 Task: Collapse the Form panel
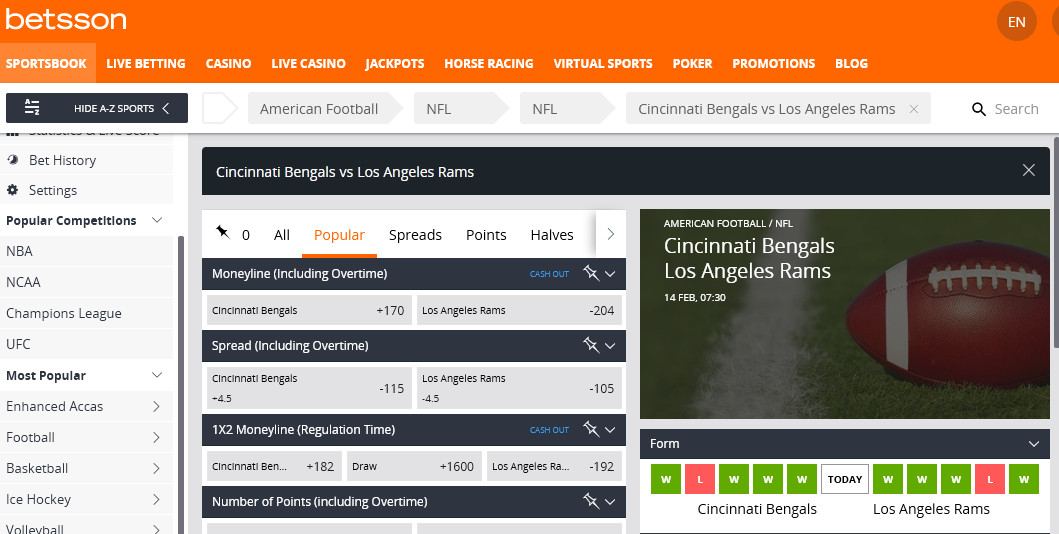tap(1033, 444)
